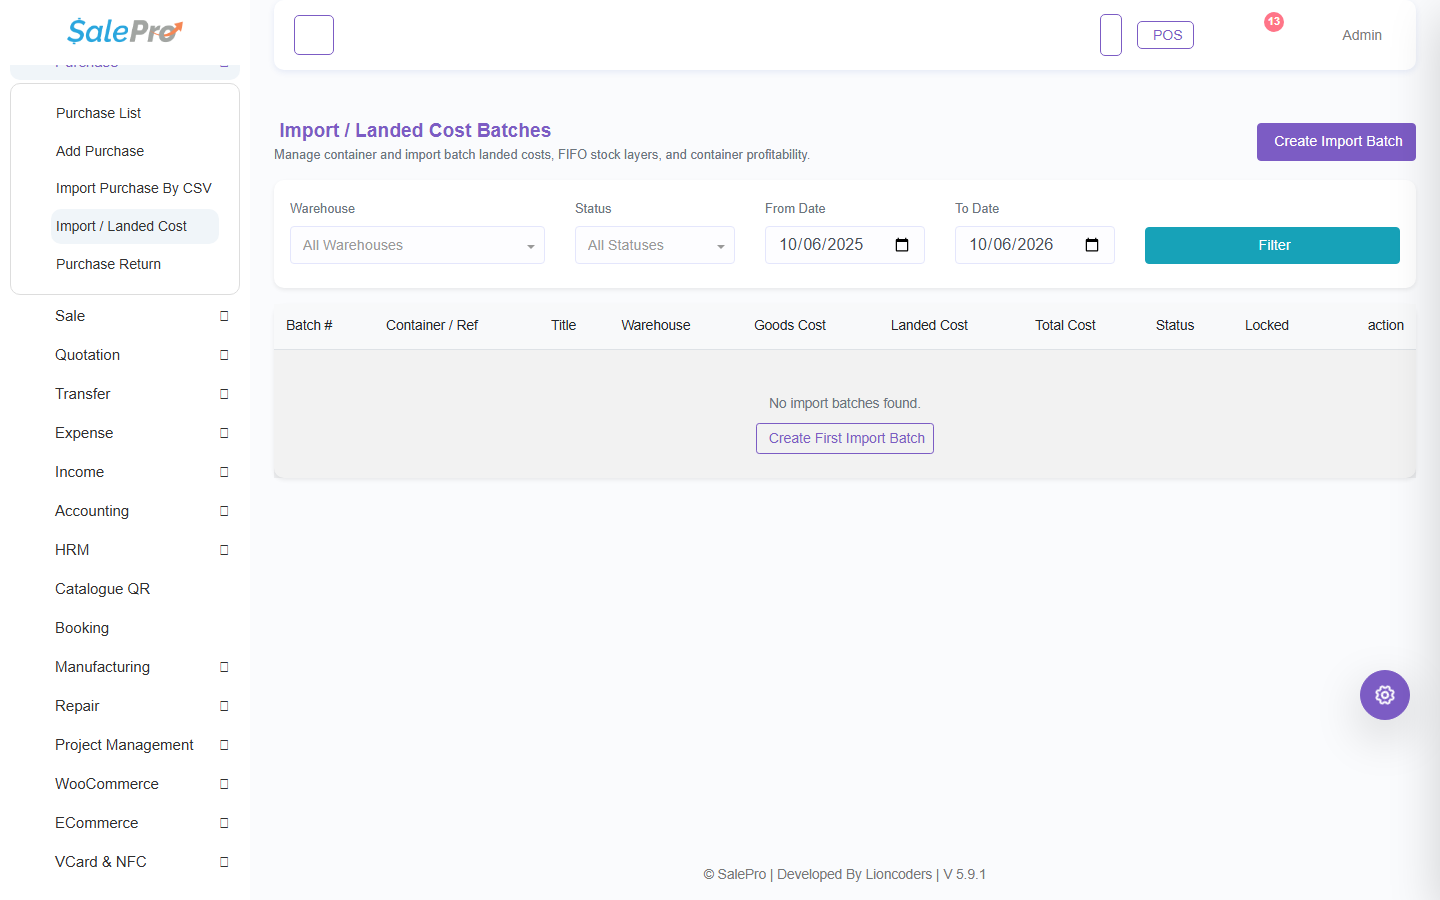Open the All Warehouses dropdown
Viewport: 1440px width, 900px height.
click(x=417, y=245)
